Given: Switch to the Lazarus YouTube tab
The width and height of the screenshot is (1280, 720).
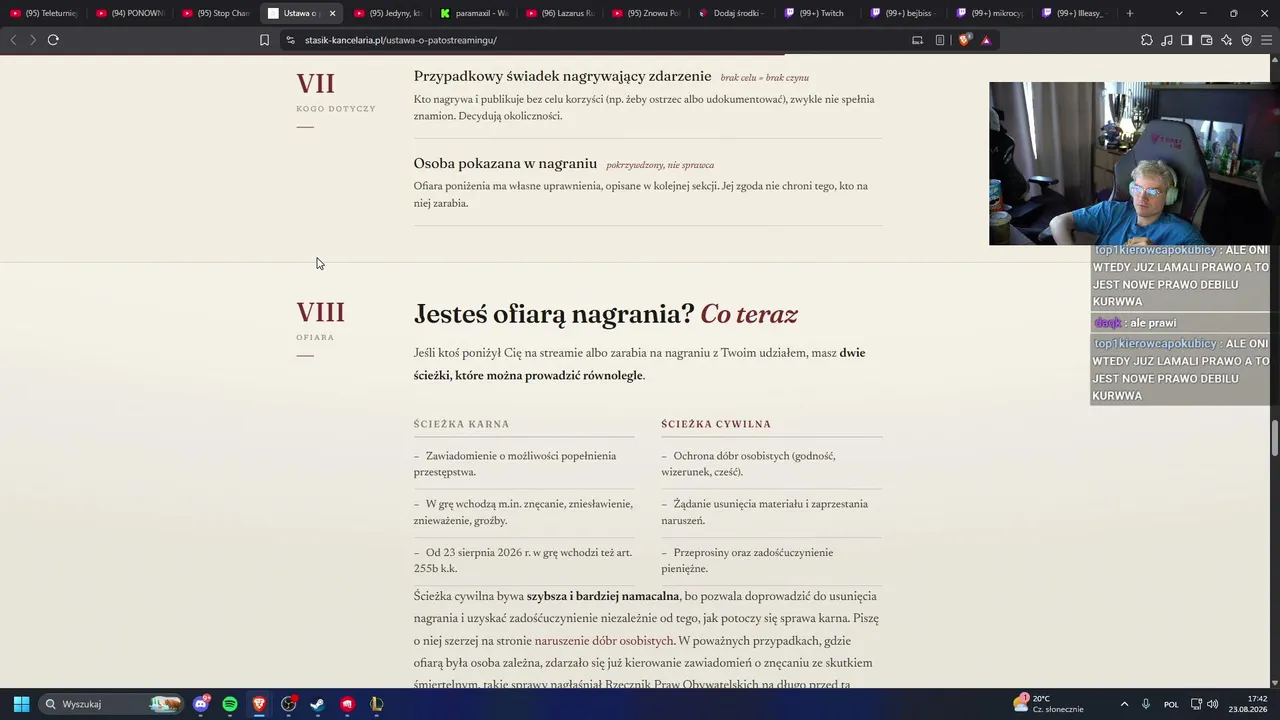Looking at the screenshot, I should [559, 13].
